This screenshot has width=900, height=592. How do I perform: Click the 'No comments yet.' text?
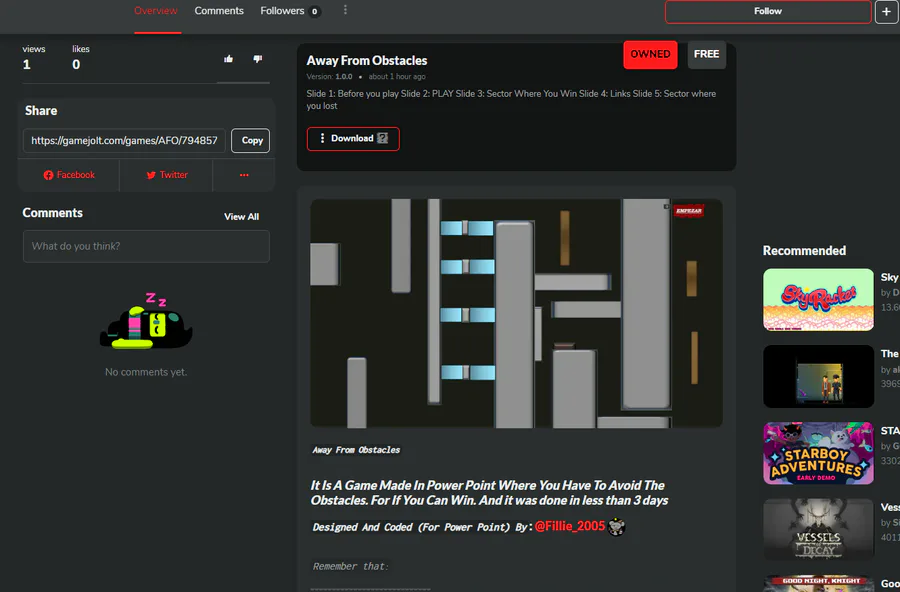pyautogui.click(x=146, y=372)
